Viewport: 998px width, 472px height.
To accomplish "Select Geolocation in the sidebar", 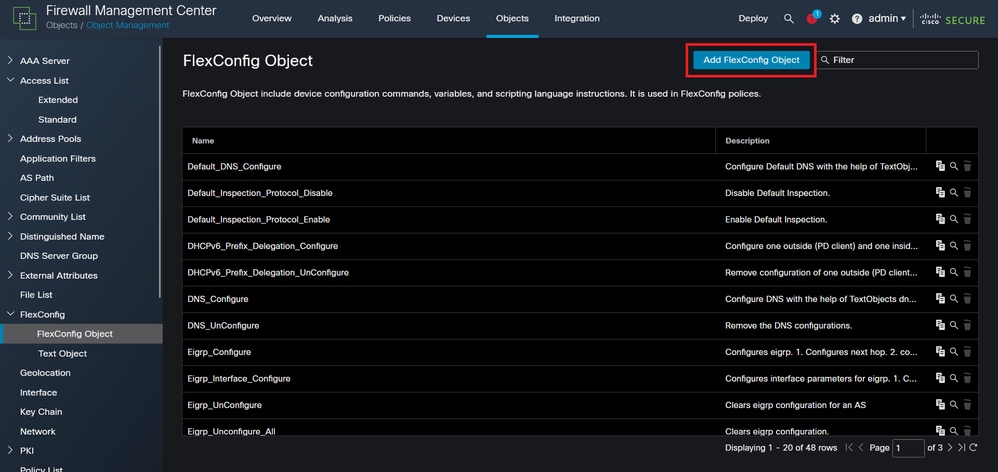I will [x=45, y=373].
